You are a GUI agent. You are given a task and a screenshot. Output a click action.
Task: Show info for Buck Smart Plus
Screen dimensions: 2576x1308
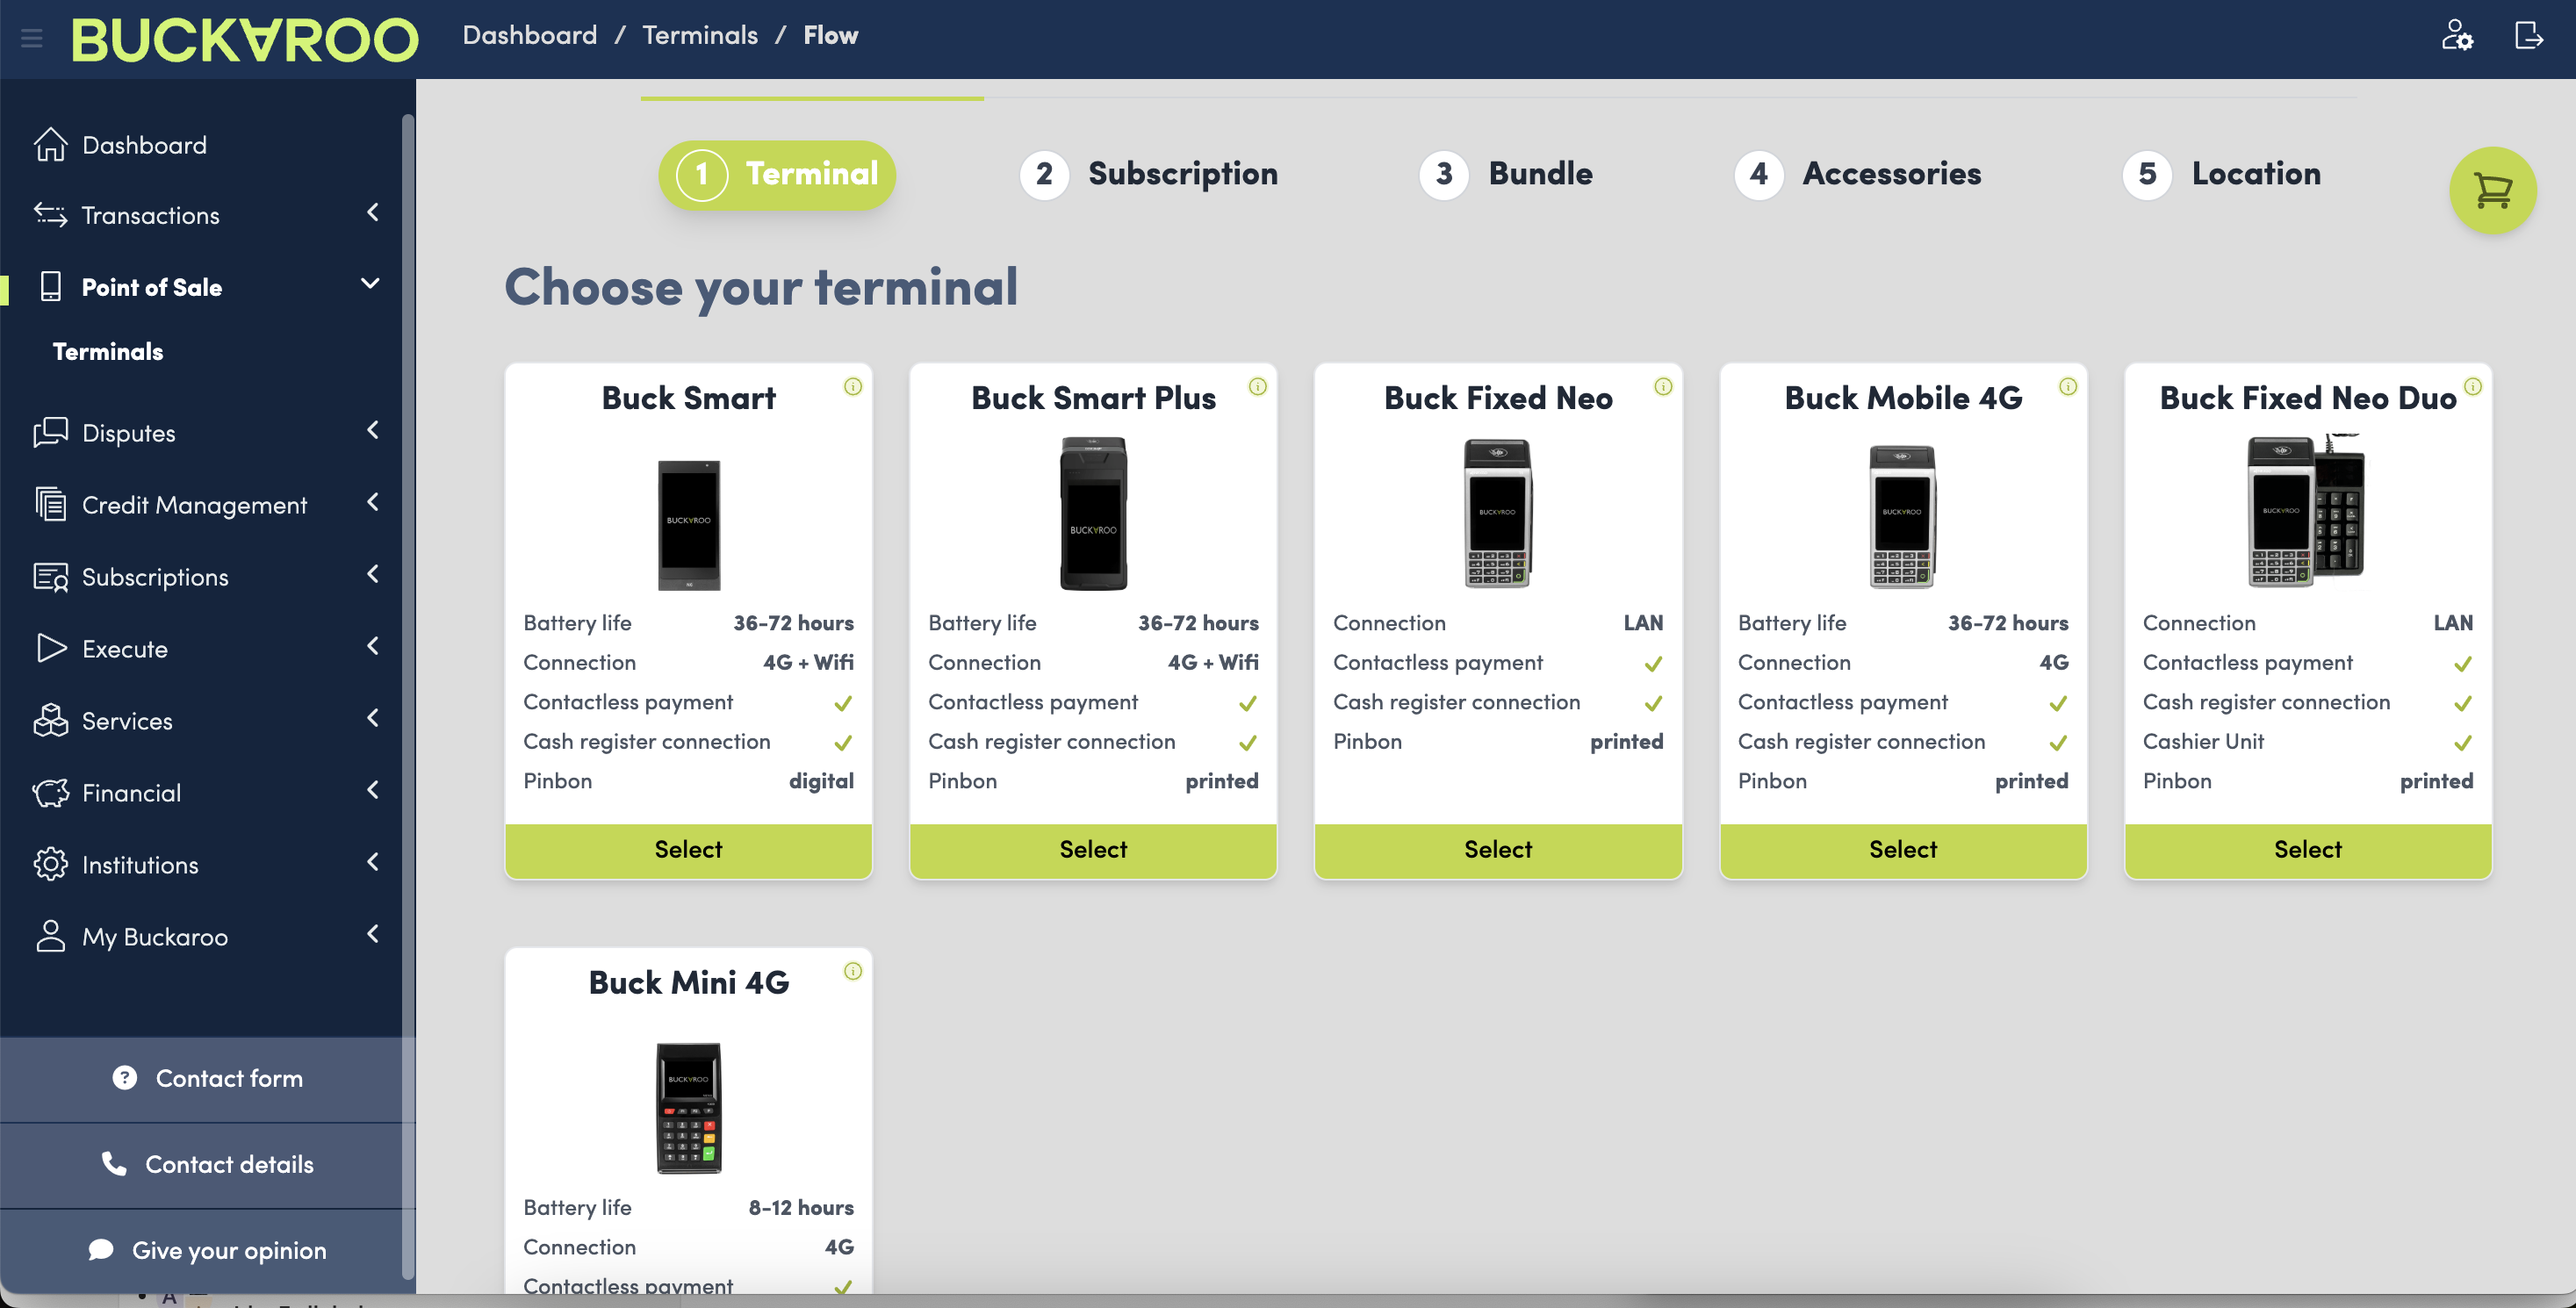point(1258,387)
